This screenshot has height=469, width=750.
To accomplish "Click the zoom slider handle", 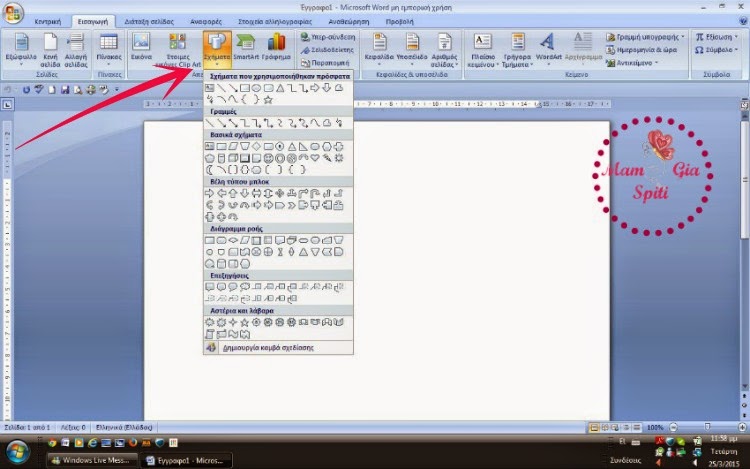I will click(x=707, y=427).
